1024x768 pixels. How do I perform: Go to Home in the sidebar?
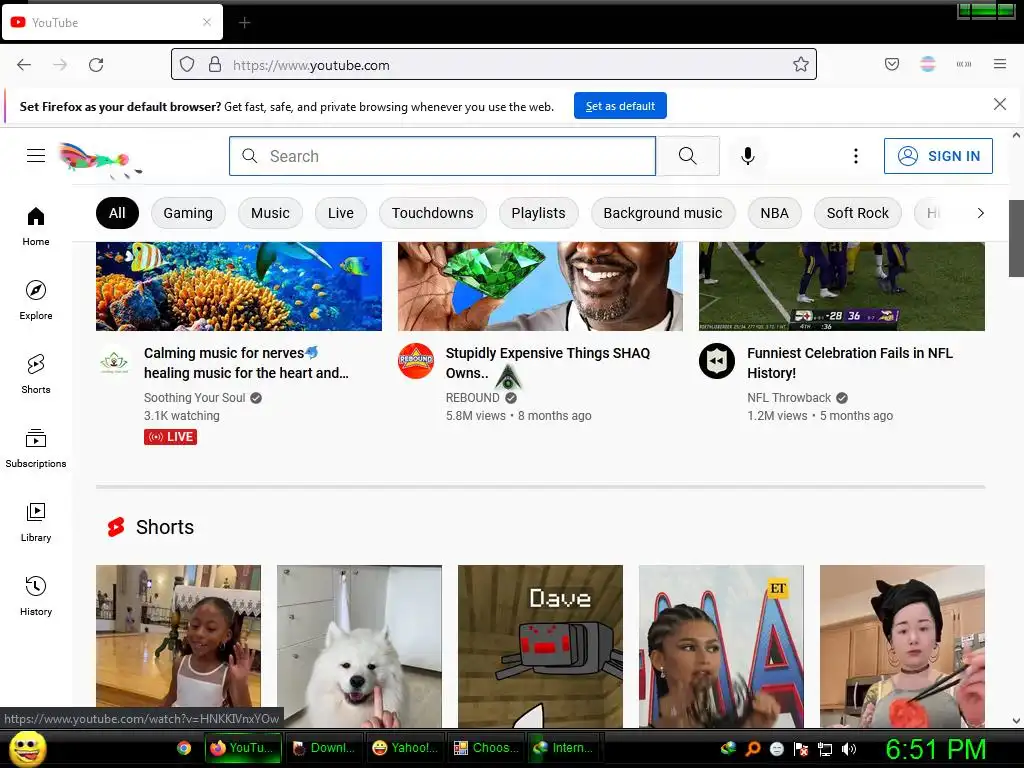pos(36,226)
